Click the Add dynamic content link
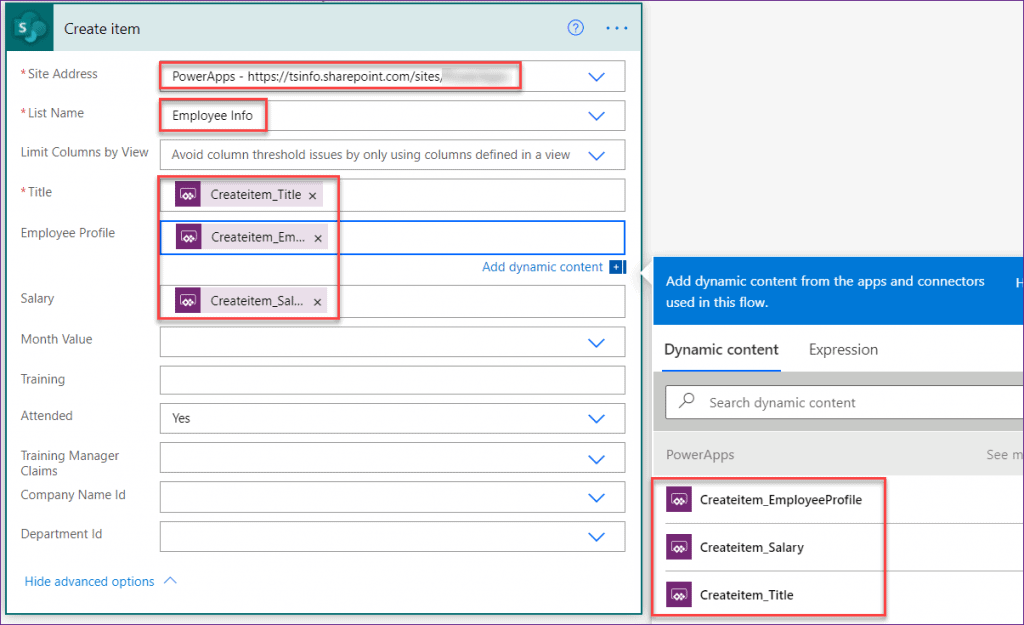This screenshot has height=625, width=1024. pos(542,266)
